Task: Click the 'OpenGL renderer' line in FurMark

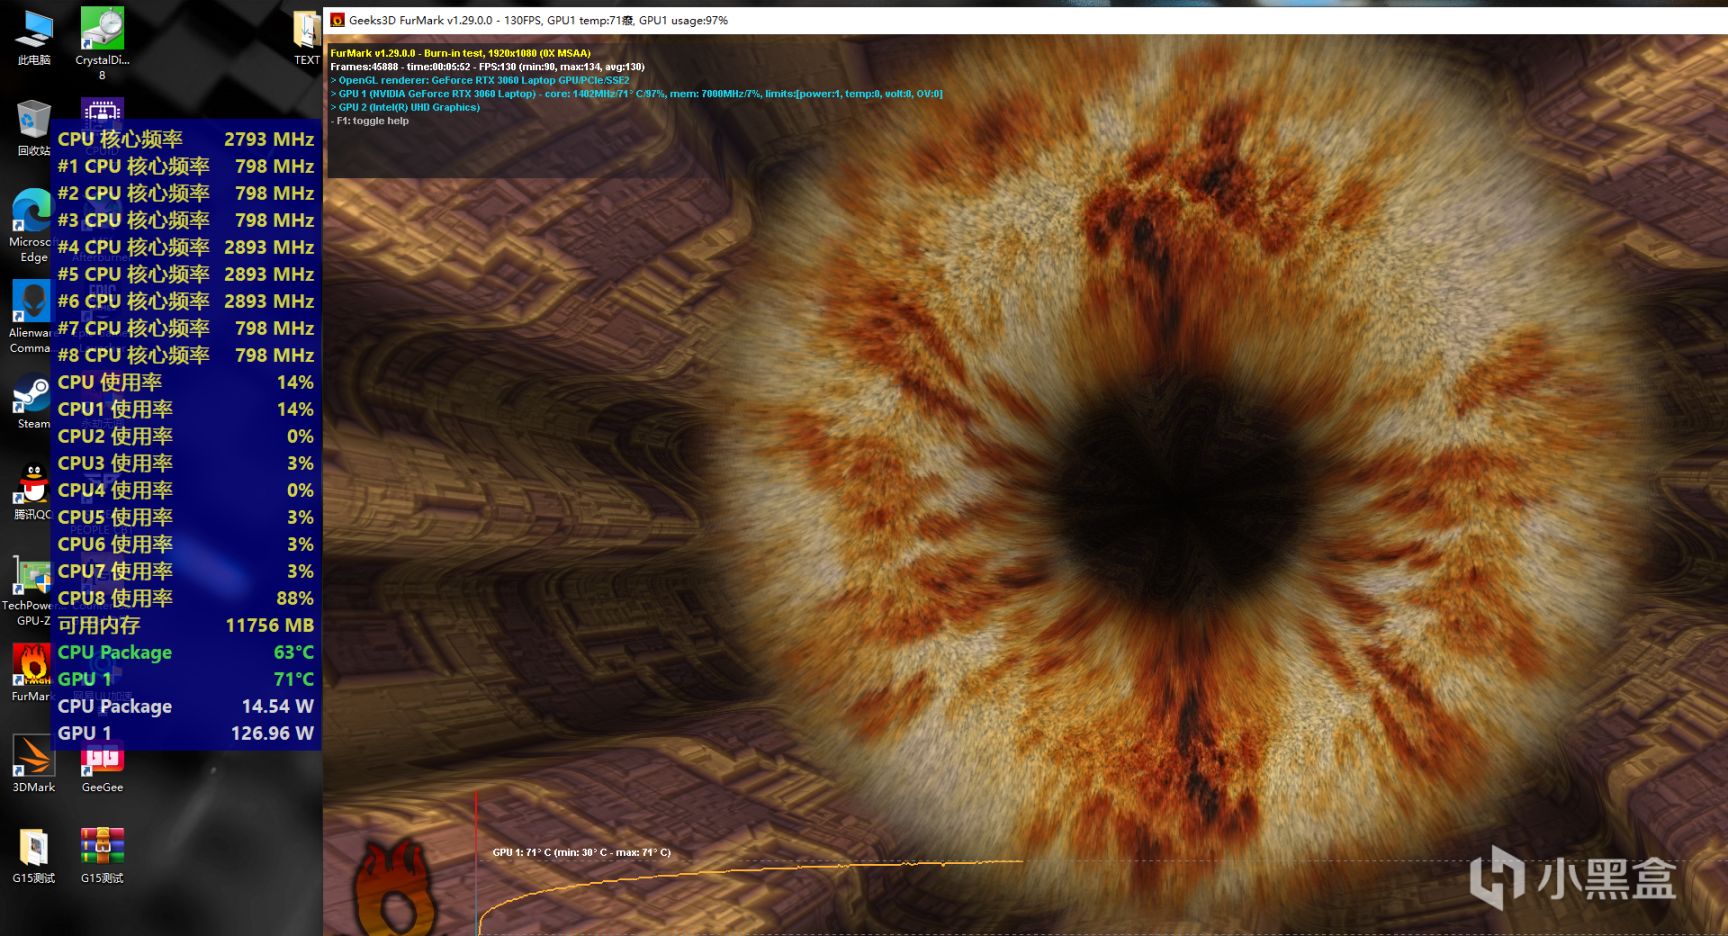Action: click(480, 80)
